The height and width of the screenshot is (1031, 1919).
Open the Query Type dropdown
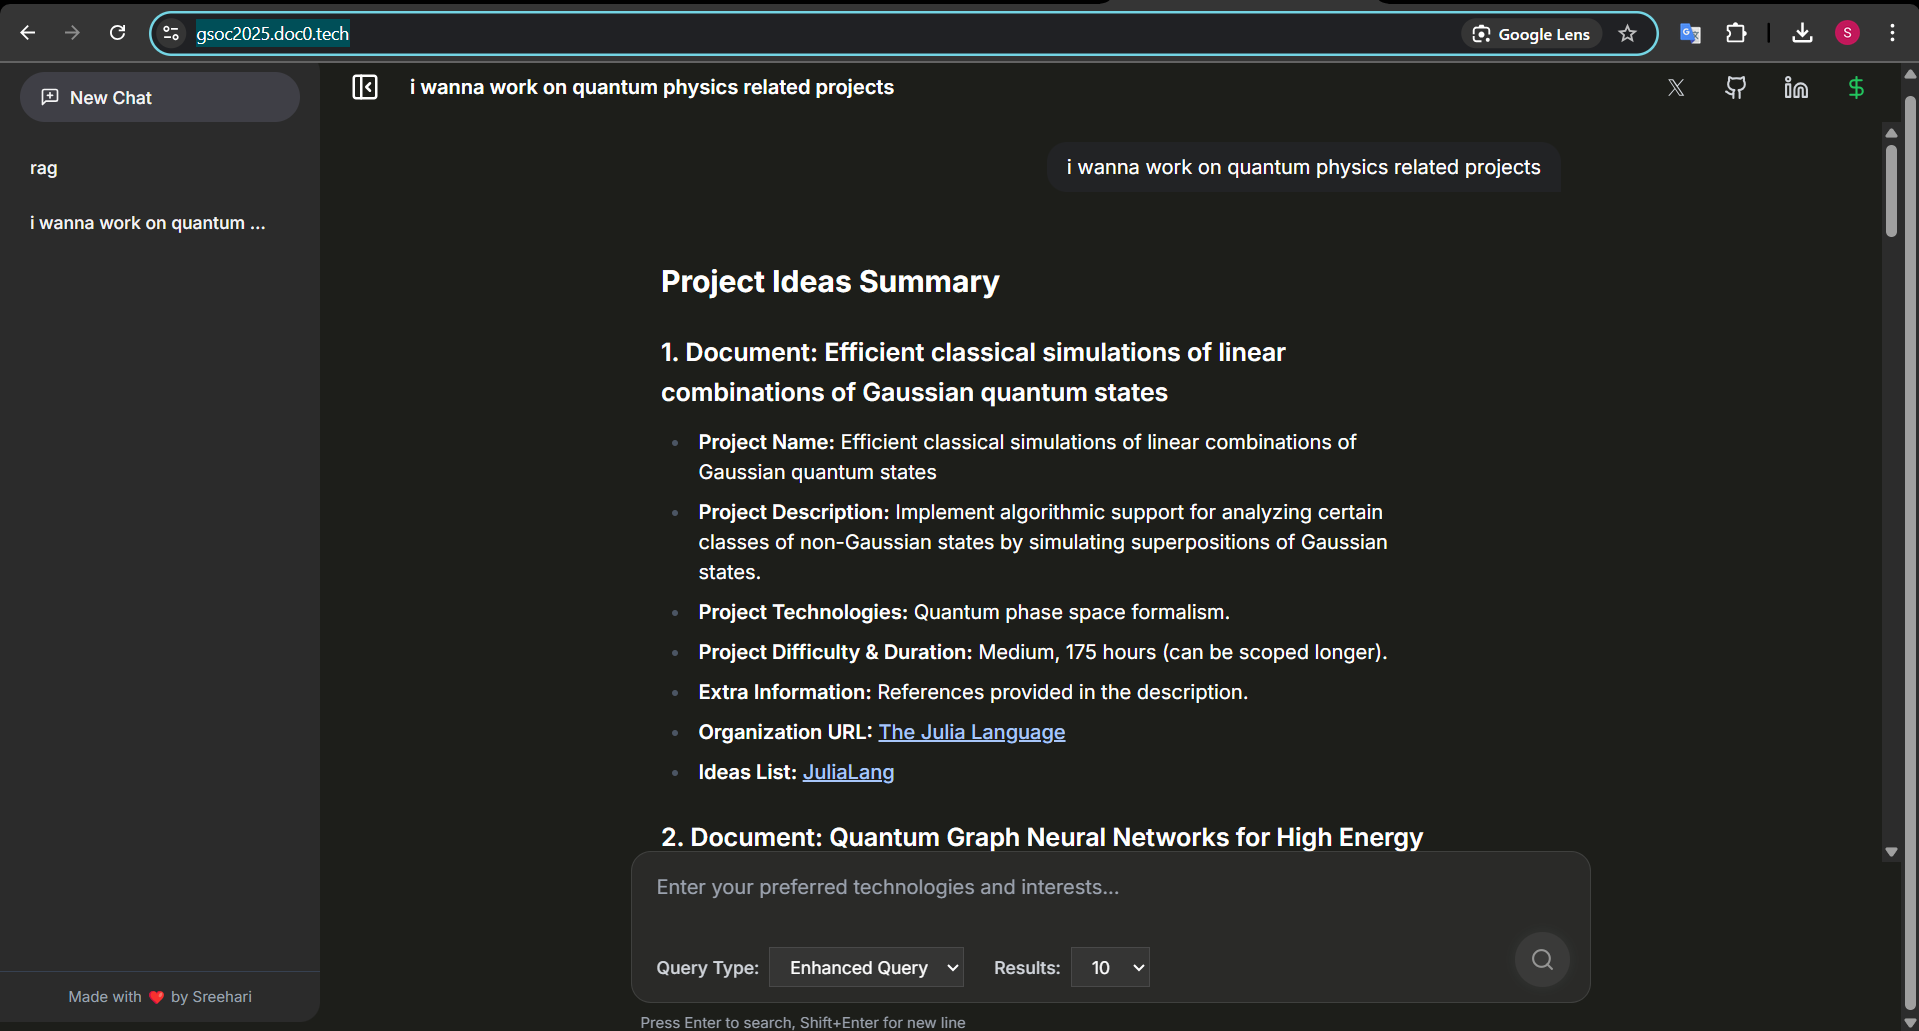coord(866,967)
